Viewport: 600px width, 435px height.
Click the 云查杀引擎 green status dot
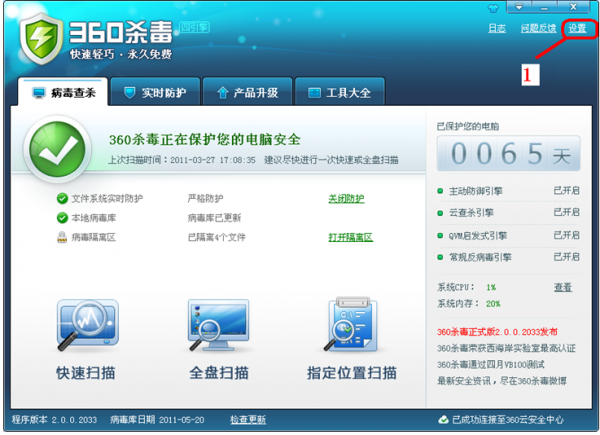pyautogui.click(x=440, y=213)
